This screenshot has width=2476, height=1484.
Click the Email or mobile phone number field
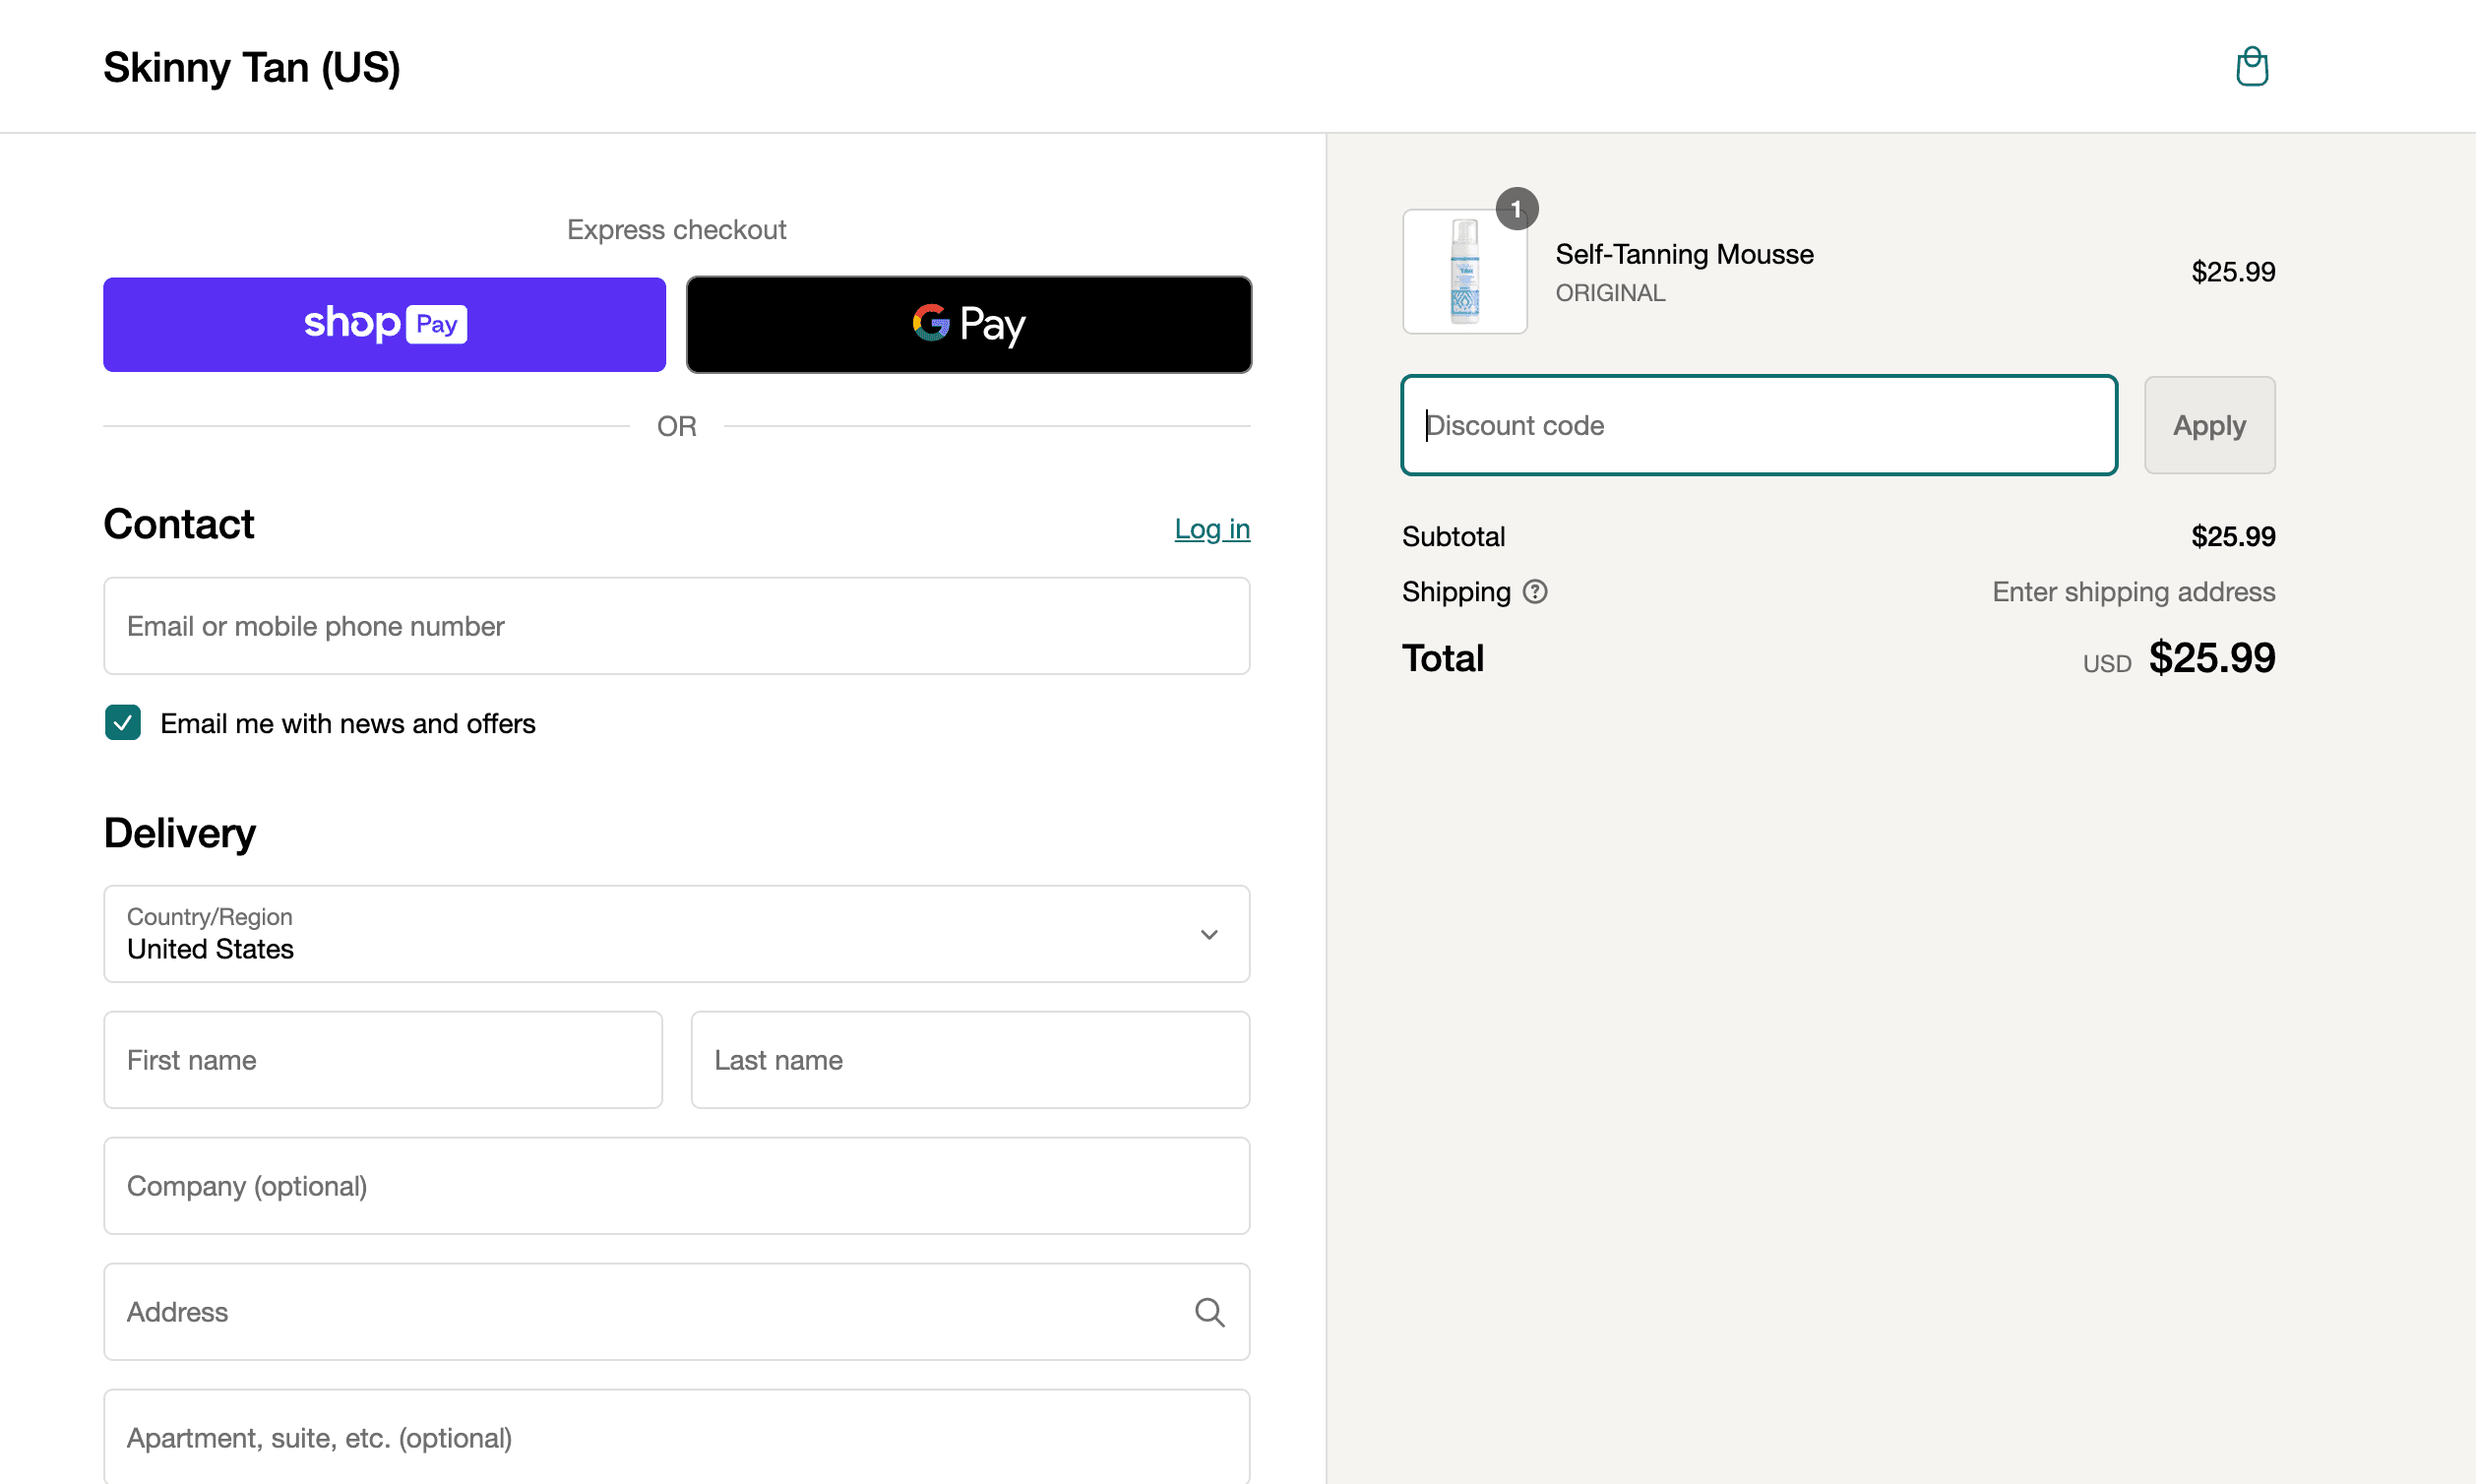[x=677, y=626]
